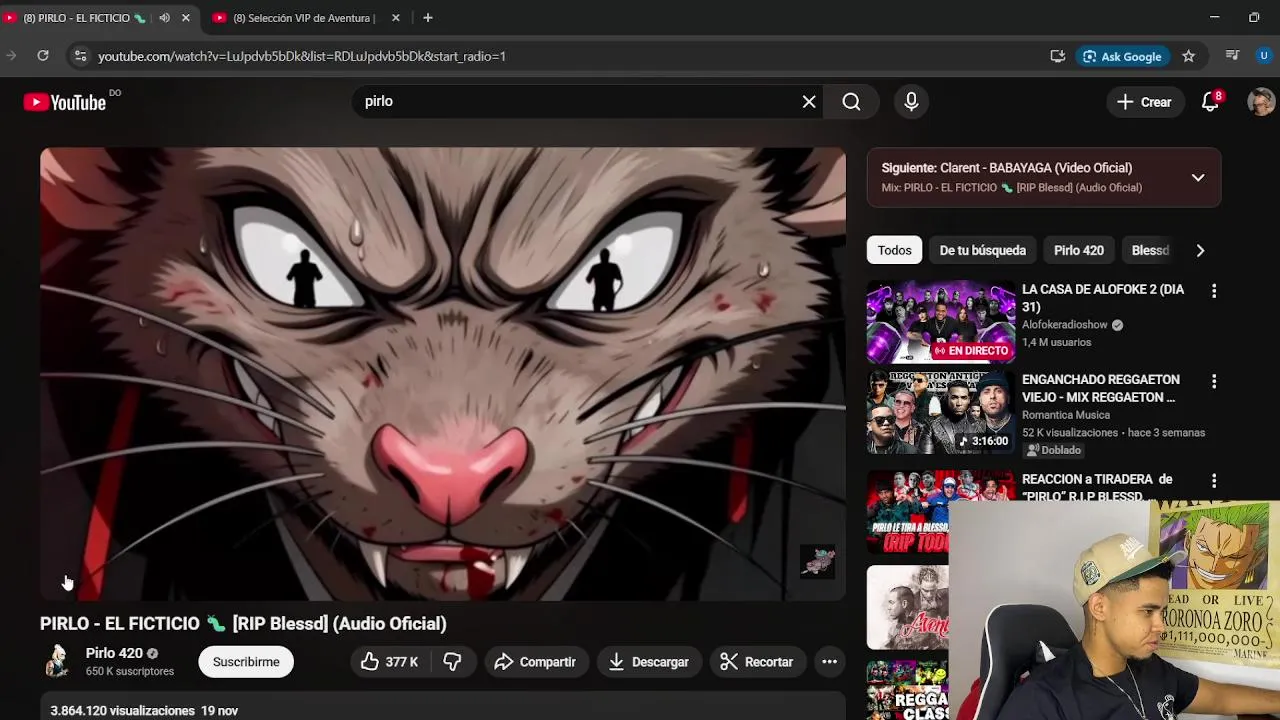1280x720 pixels.
Task: Restore the browser window size
Action: (x=1254, y=18)
